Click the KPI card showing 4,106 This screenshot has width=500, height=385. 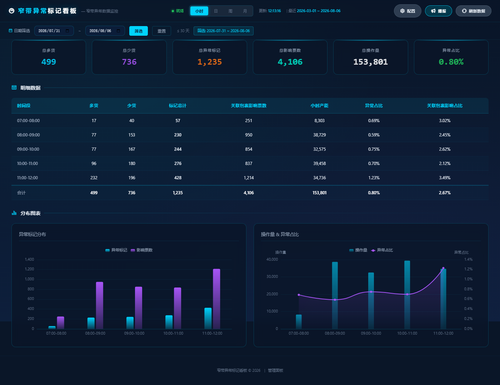click(x=290, y=57)
